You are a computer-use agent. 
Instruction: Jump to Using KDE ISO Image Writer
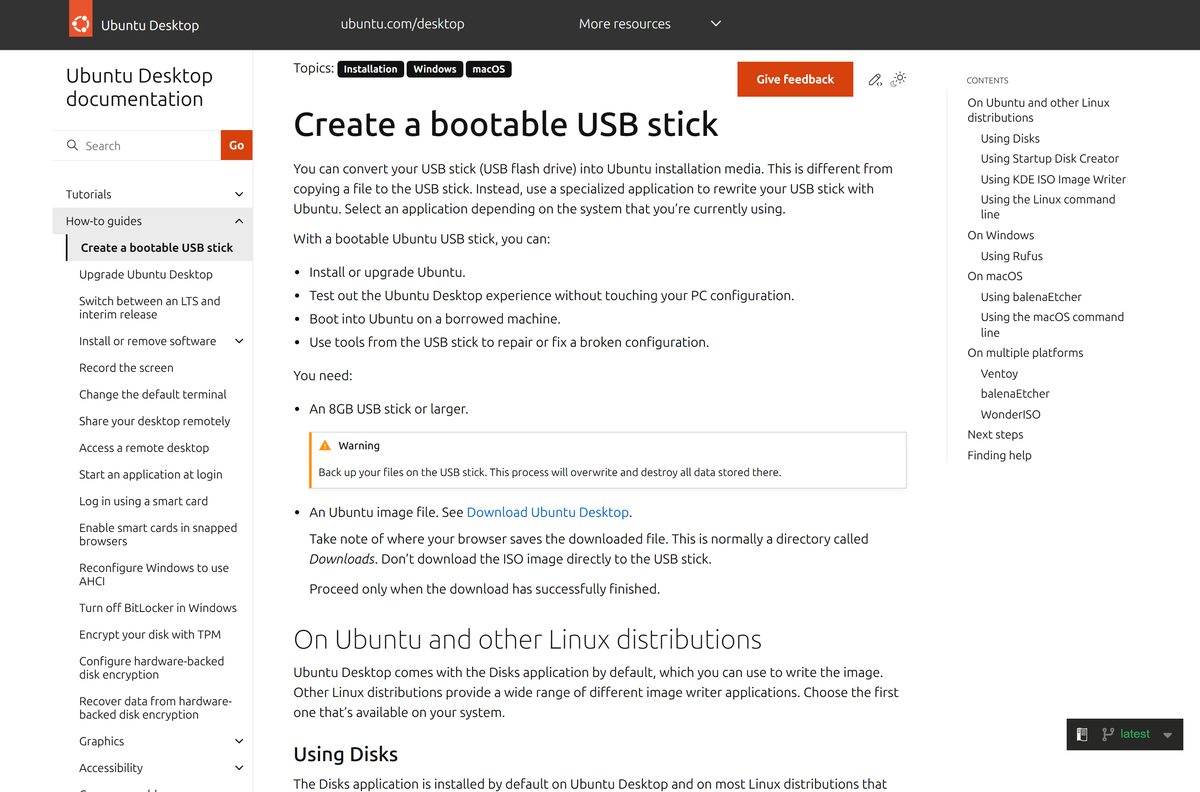click(1053, 179)
